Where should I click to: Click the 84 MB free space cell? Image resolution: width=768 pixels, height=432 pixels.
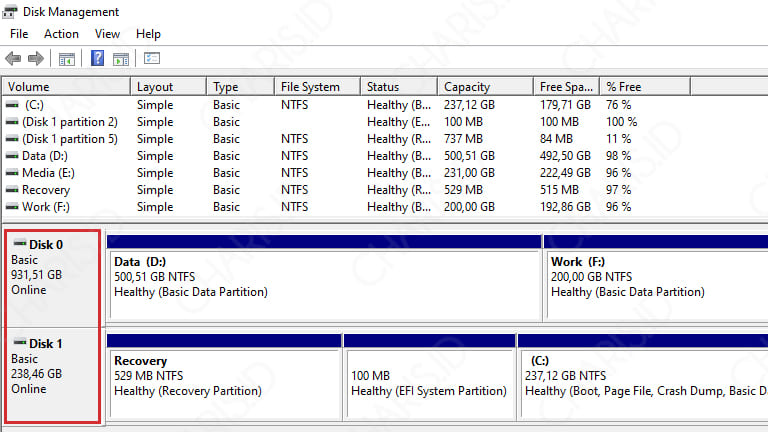[x=556, y=139]
